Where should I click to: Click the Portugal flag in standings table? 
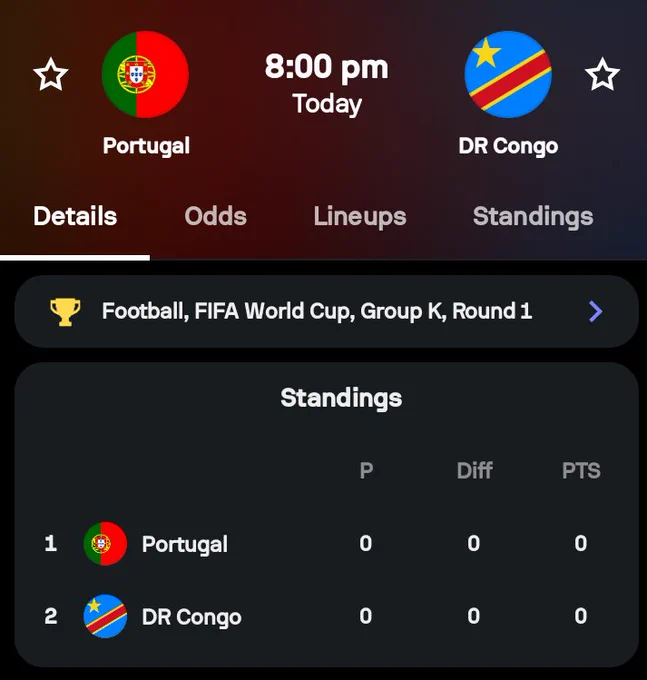(x=105, y=543)
